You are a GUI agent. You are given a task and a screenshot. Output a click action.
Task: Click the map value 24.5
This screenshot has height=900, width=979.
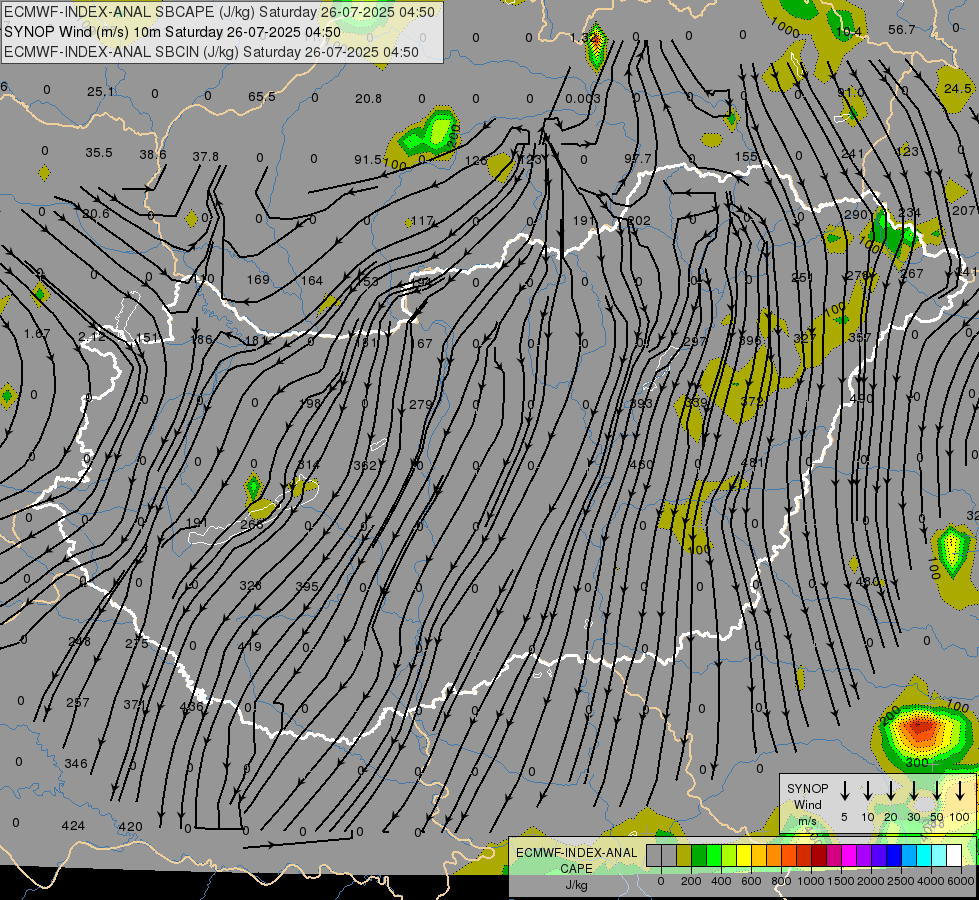click(x=958, y=89)
